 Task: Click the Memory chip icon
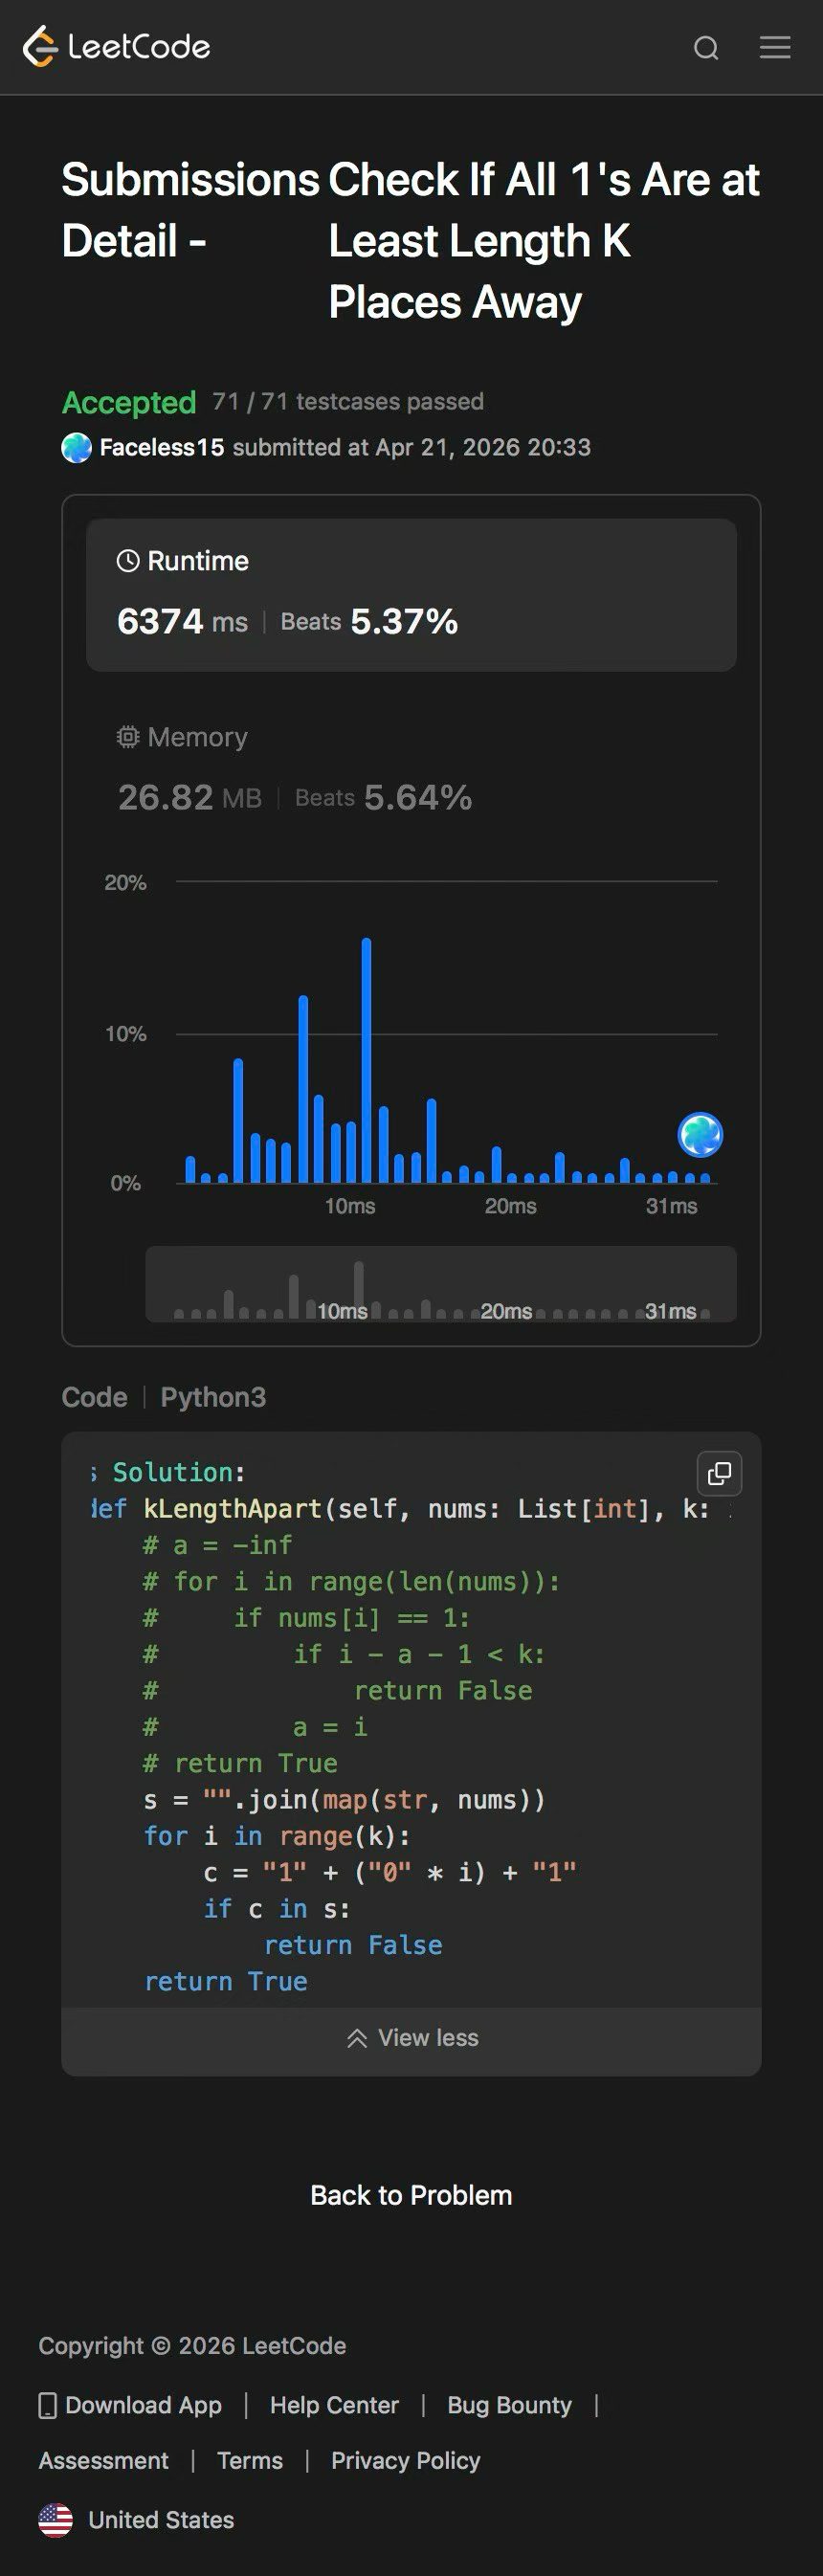point(128,737)
